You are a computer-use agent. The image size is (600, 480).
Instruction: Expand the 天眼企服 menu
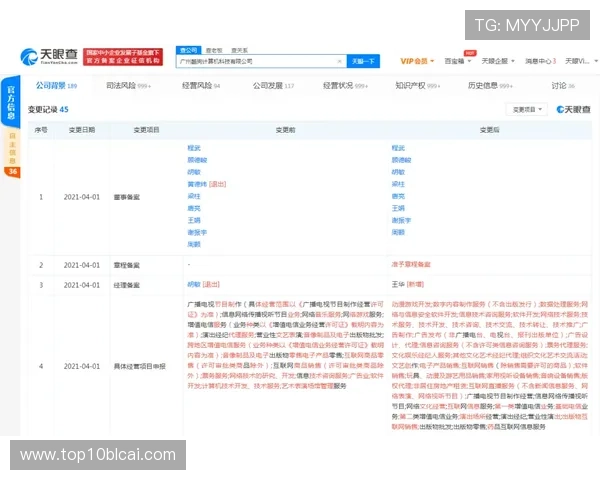498,61
